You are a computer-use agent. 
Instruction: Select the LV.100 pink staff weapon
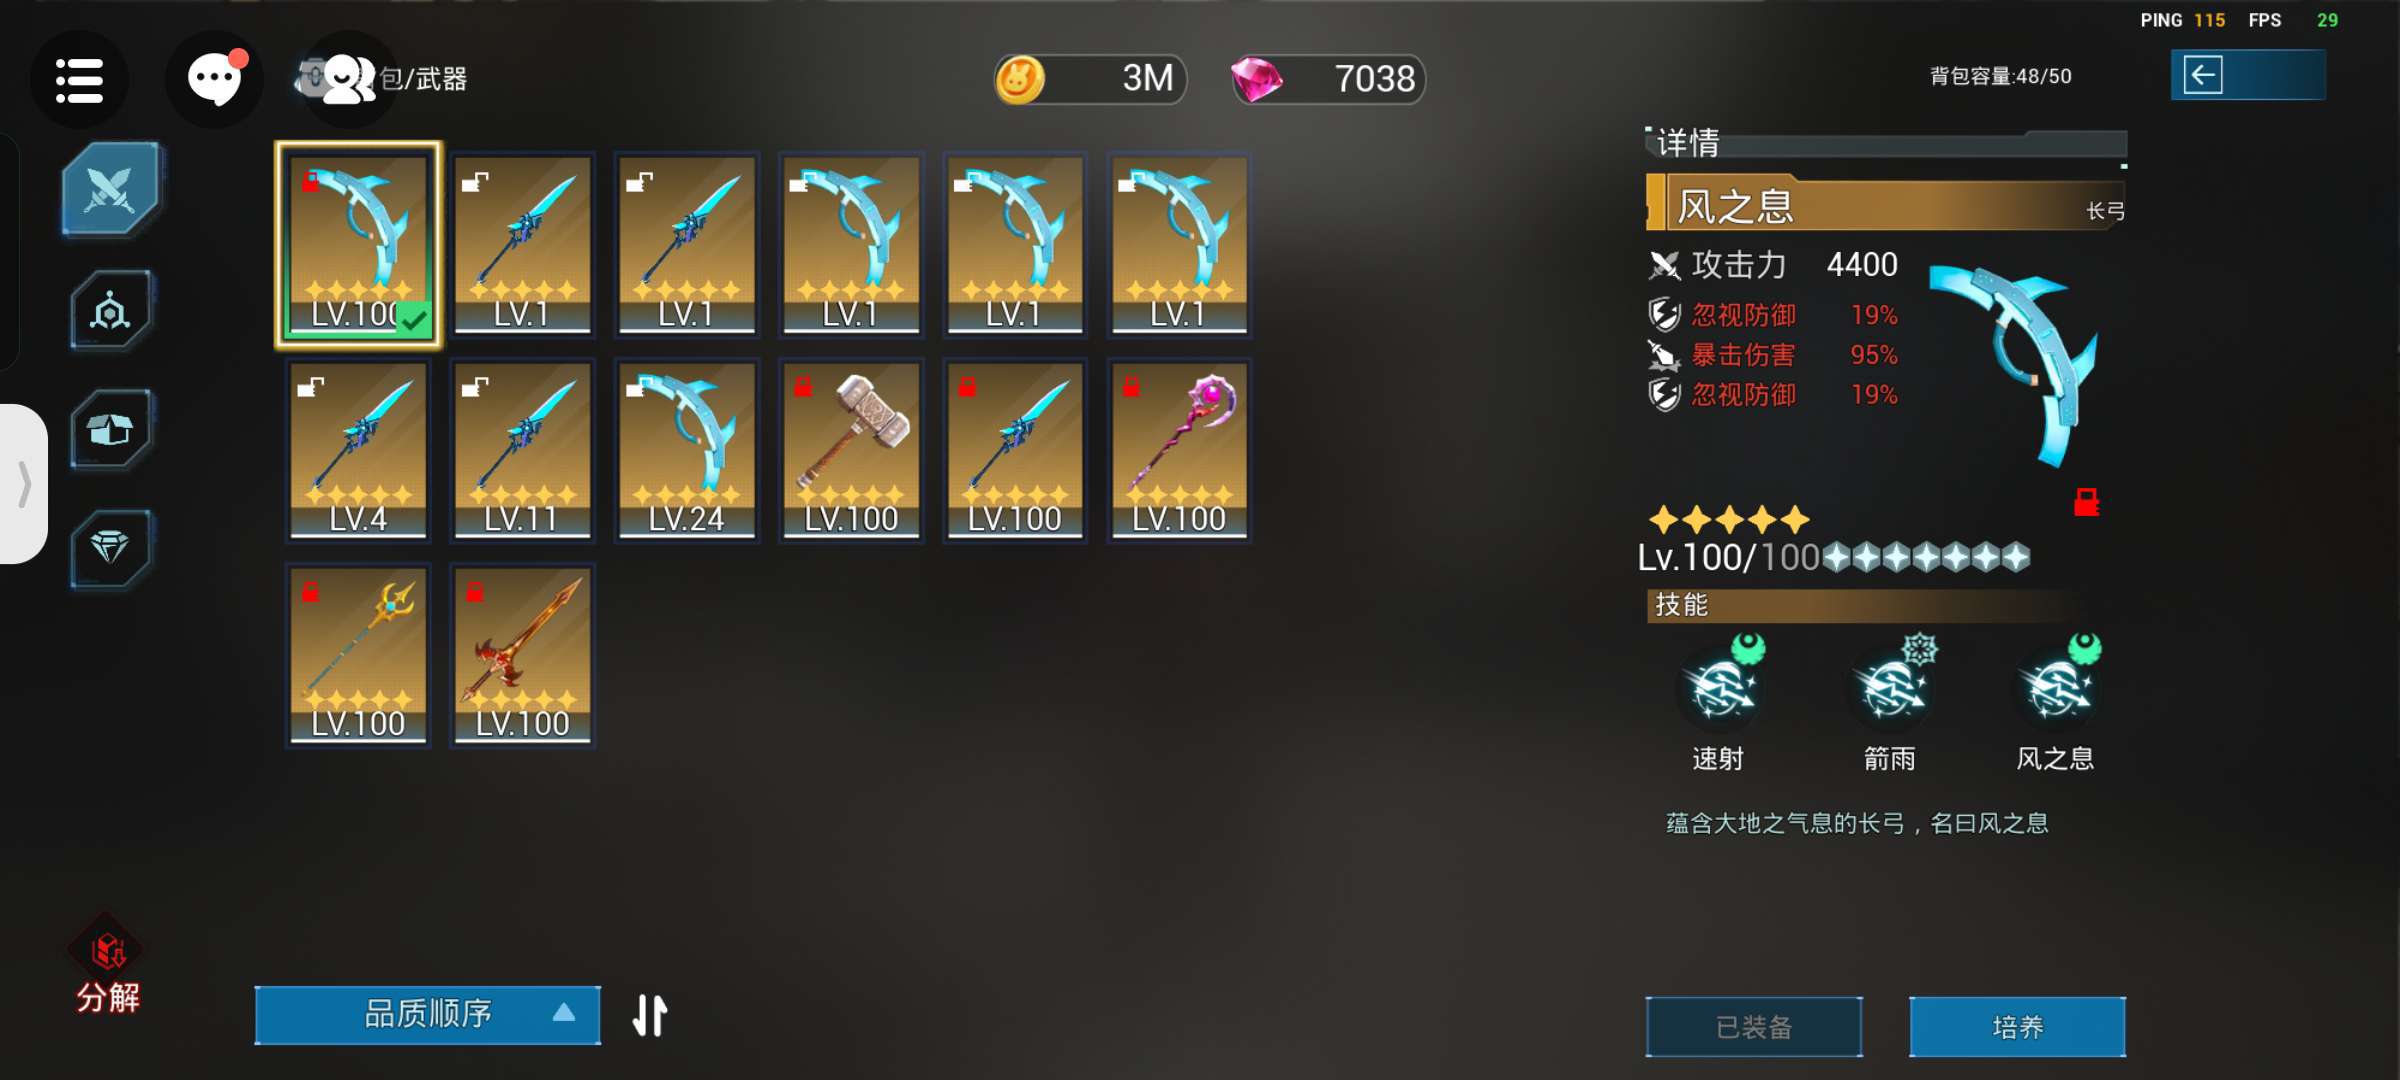pos(1179,451)
